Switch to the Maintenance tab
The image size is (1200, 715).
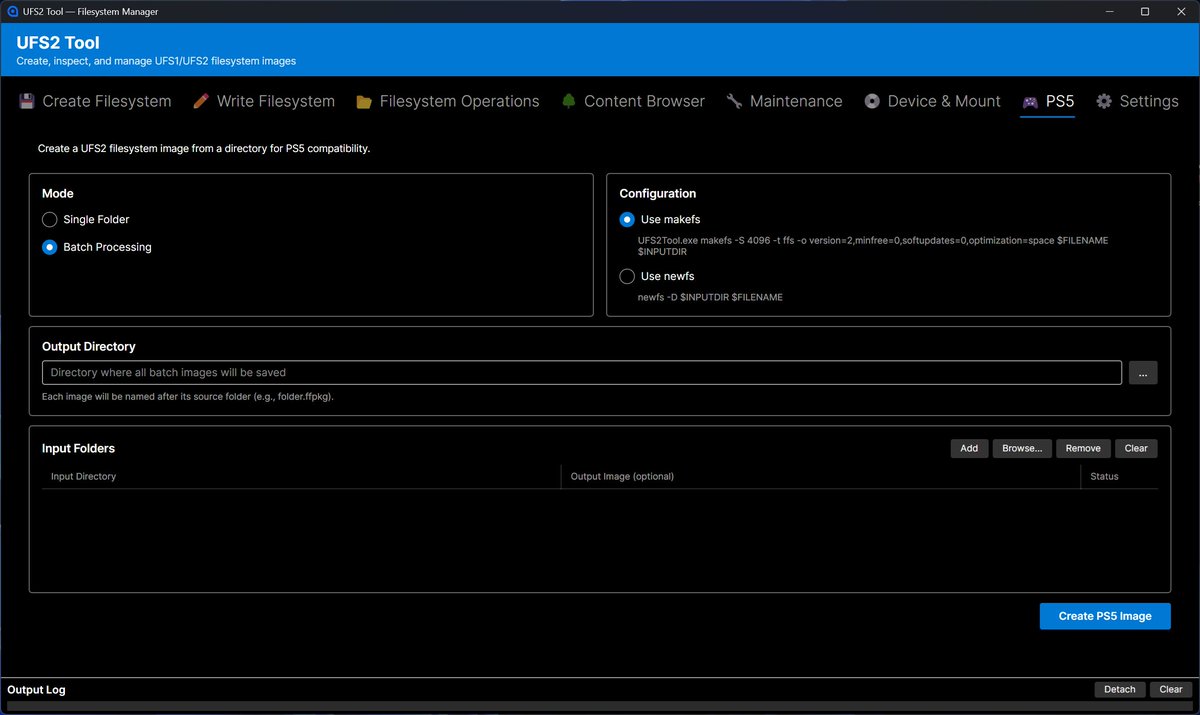point(784,101)
